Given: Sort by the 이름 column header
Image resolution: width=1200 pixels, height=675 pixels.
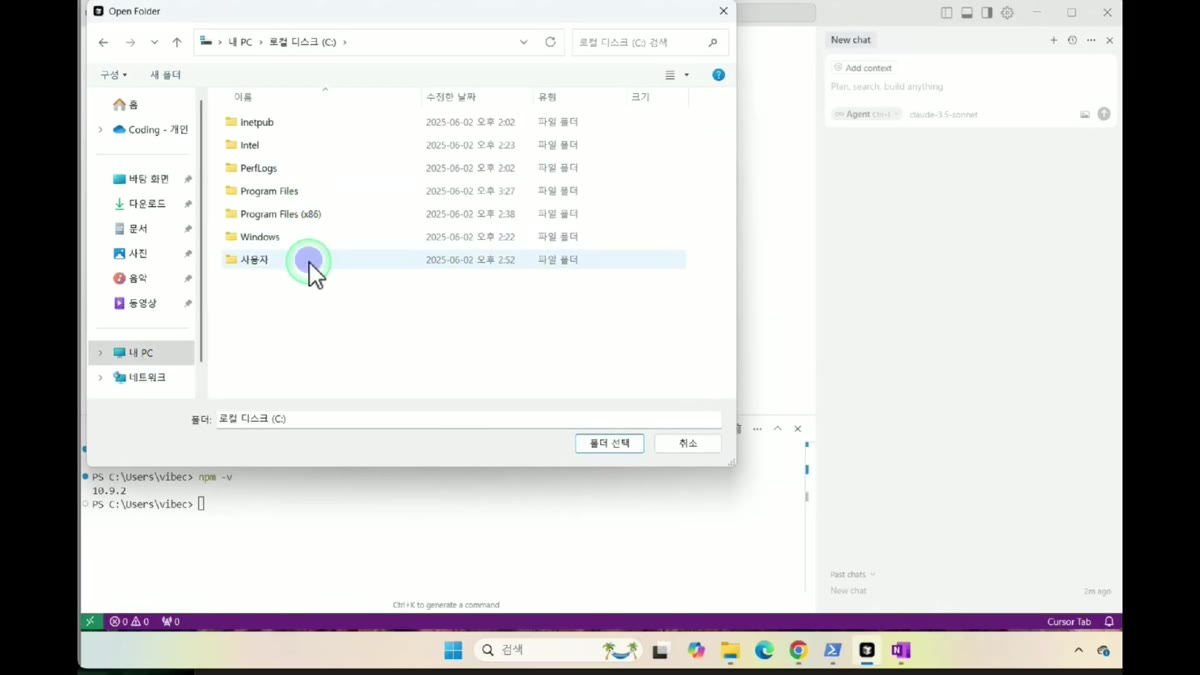Looking at the screenshot, I should coord(243,97).
